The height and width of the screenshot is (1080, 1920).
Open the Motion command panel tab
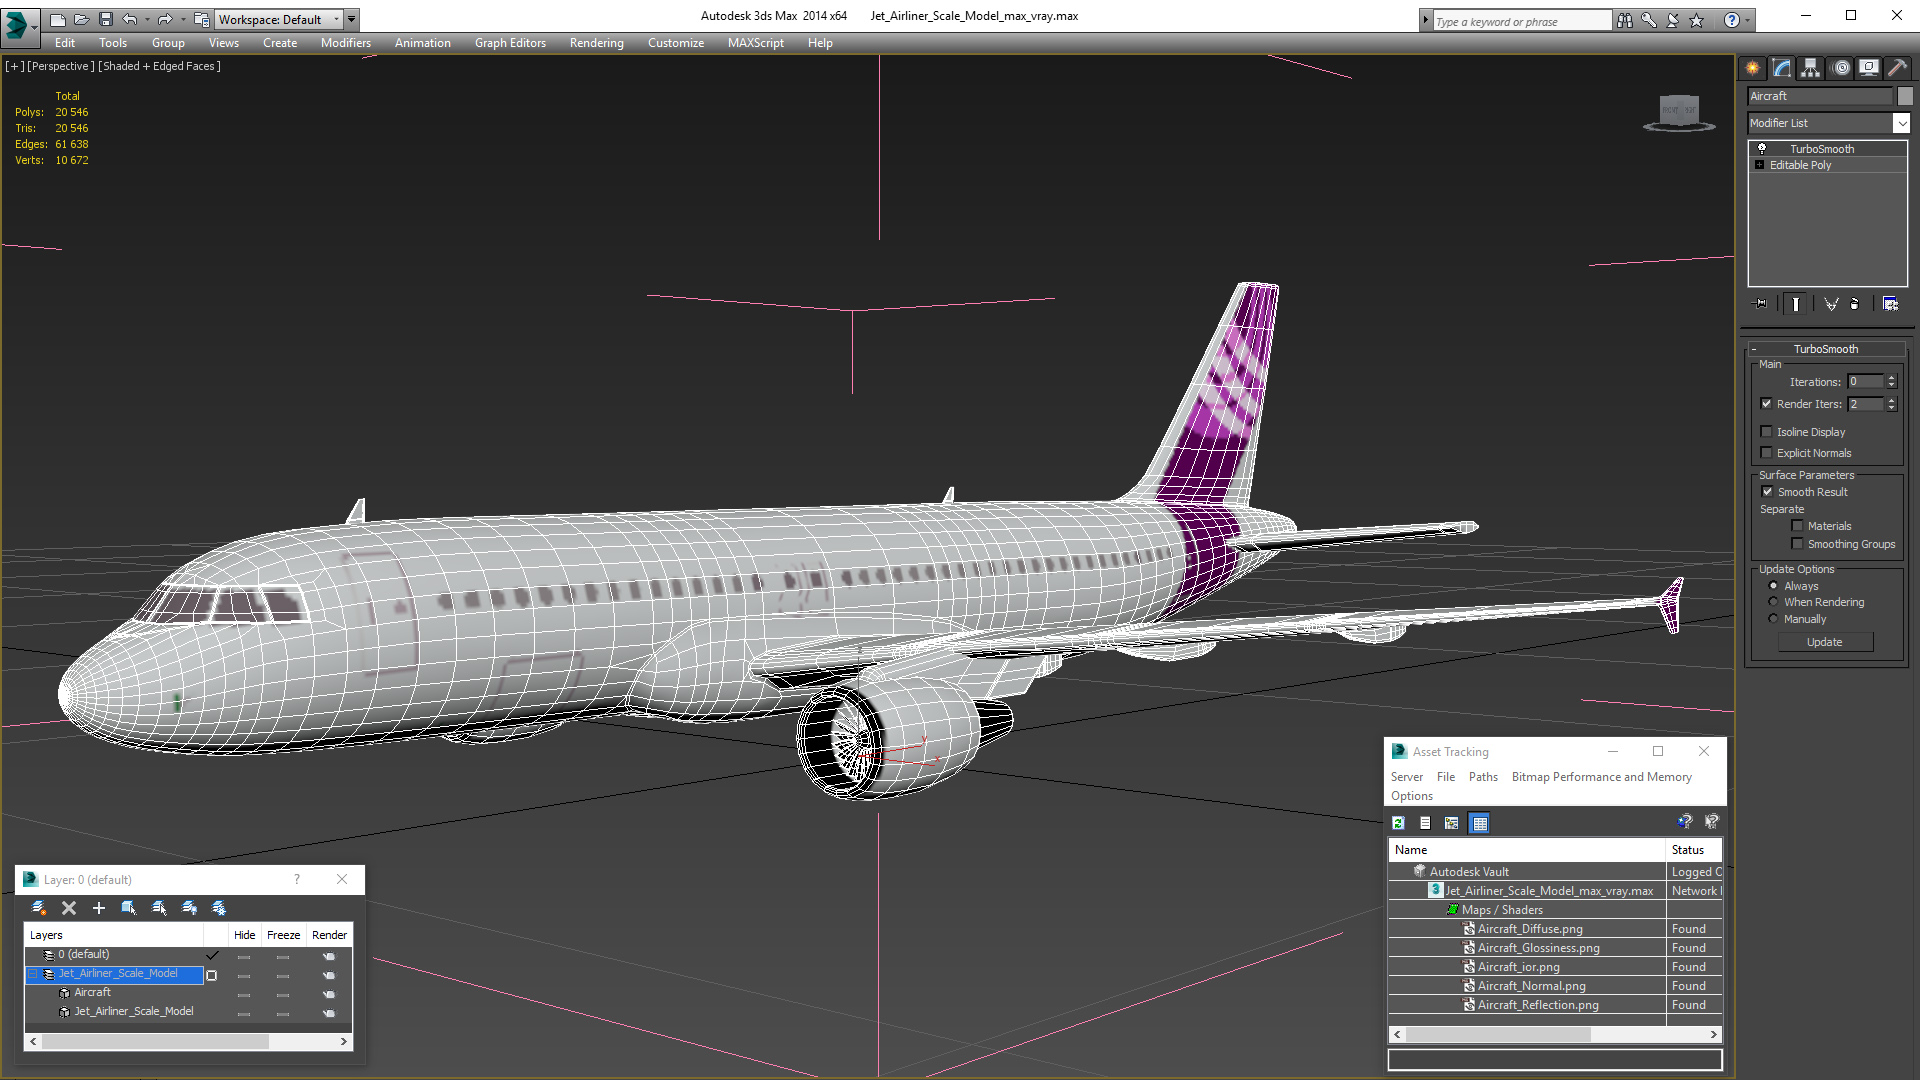point(1841,68)
